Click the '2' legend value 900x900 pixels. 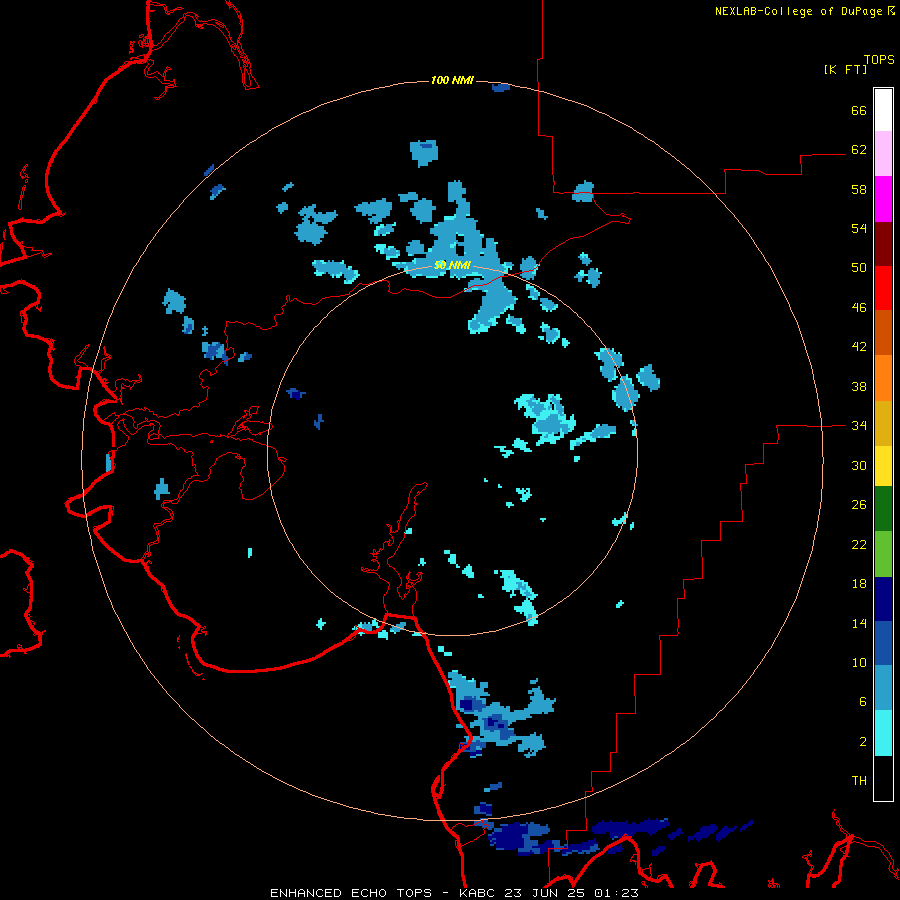tap(863, 742)
